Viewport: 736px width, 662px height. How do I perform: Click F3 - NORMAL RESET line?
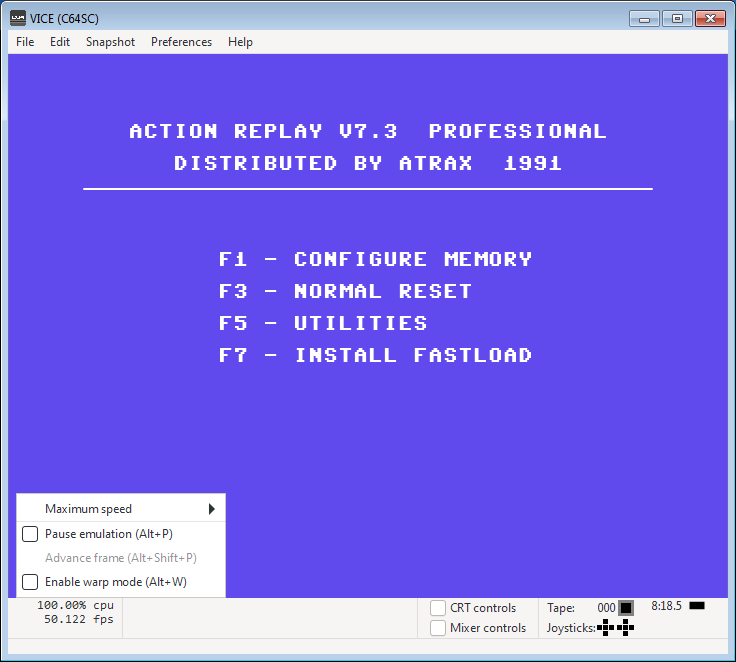pos(345,291)
